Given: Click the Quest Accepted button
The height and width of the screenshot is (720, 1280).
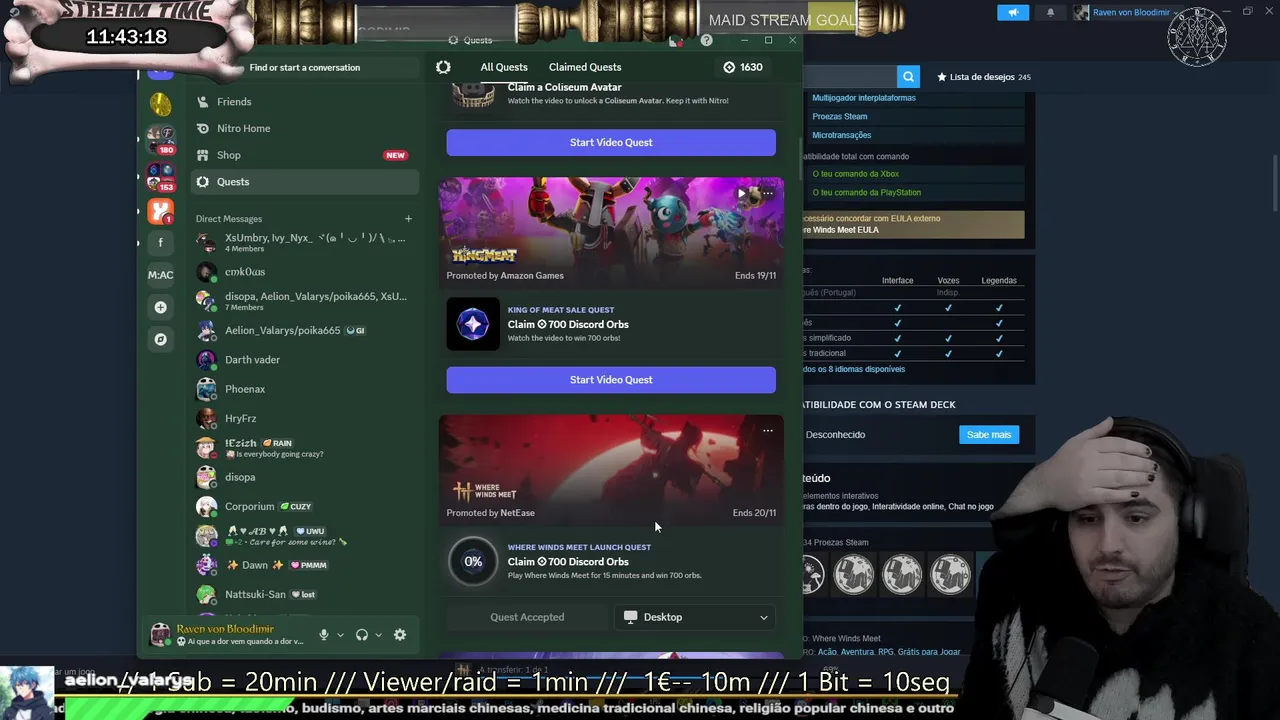Looking at the screenshot, I should coord(527,617).
